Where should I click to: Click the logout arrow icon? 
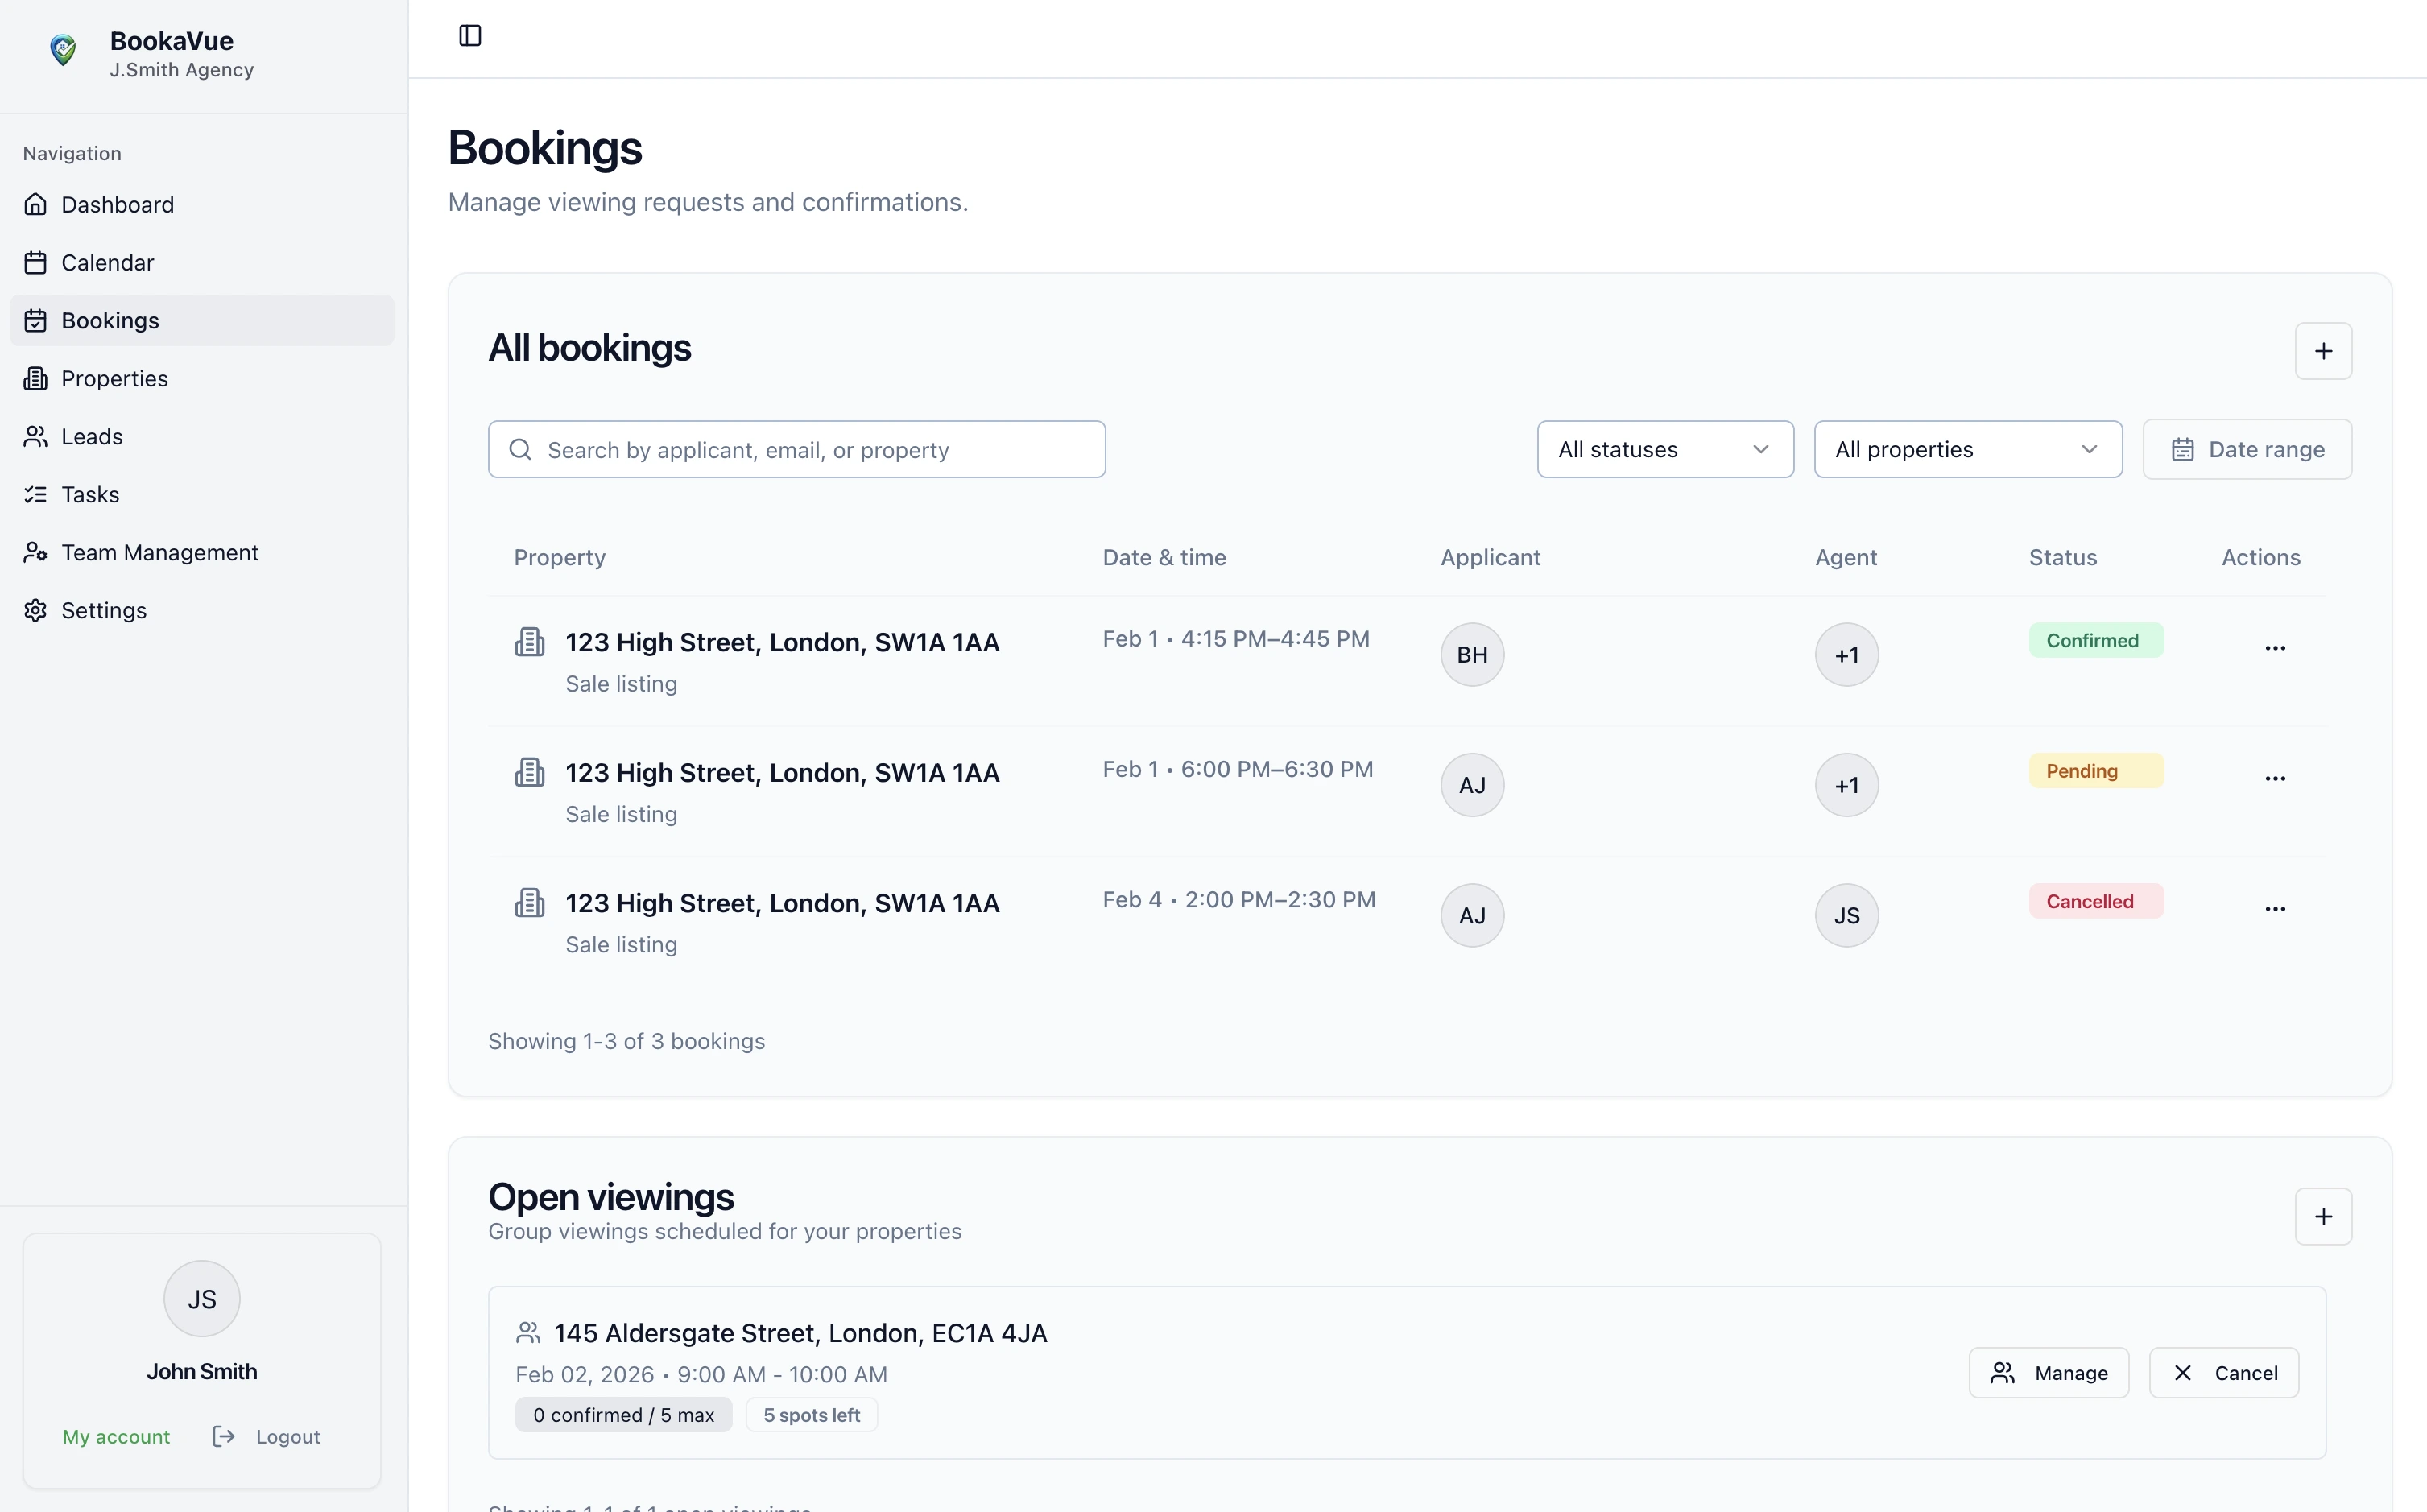tap(223, 1436)
